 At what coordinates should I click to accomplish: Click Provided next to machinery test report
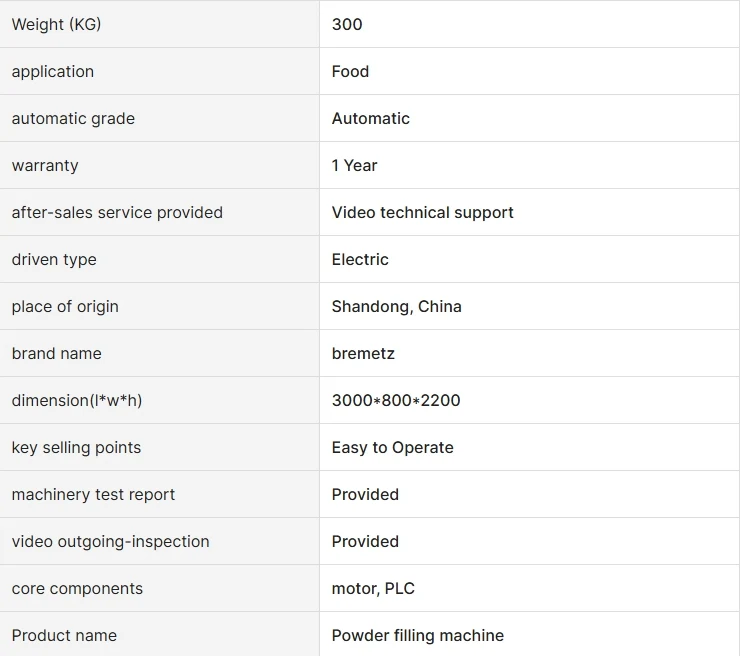click(365, 495)
